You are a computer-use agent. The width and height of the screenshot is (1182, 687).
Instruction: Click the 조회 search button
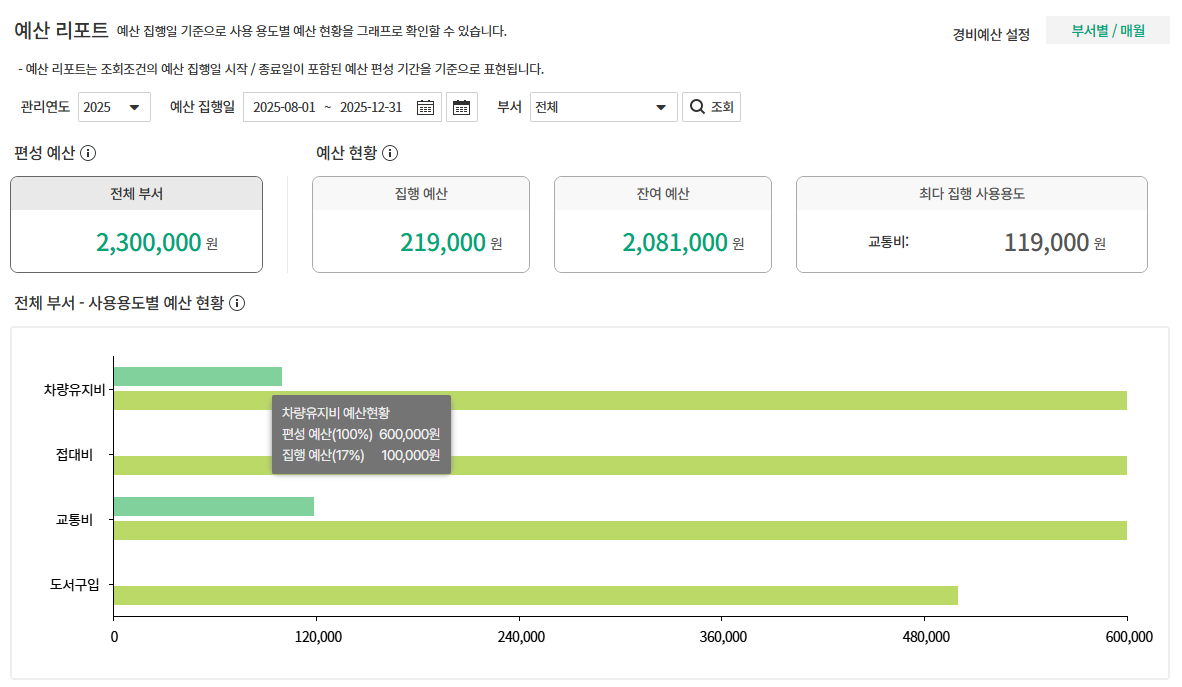(x=711, y=107)
